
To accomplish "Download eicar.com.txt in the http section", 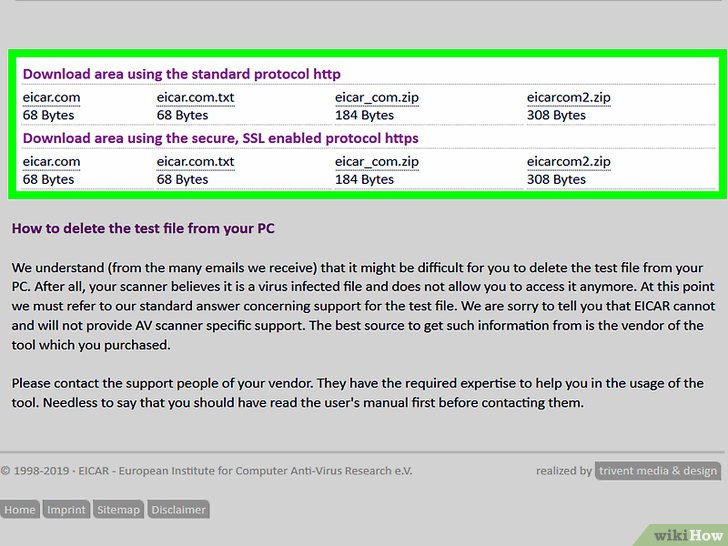I will (195, 98).
